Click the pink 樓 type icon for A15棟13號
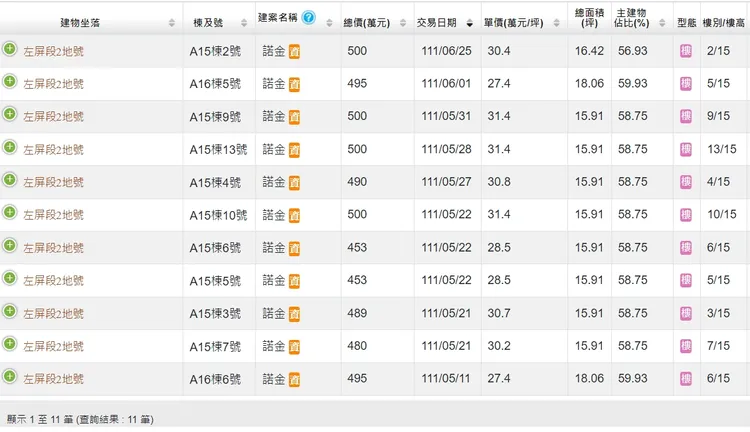 point(686,149)
